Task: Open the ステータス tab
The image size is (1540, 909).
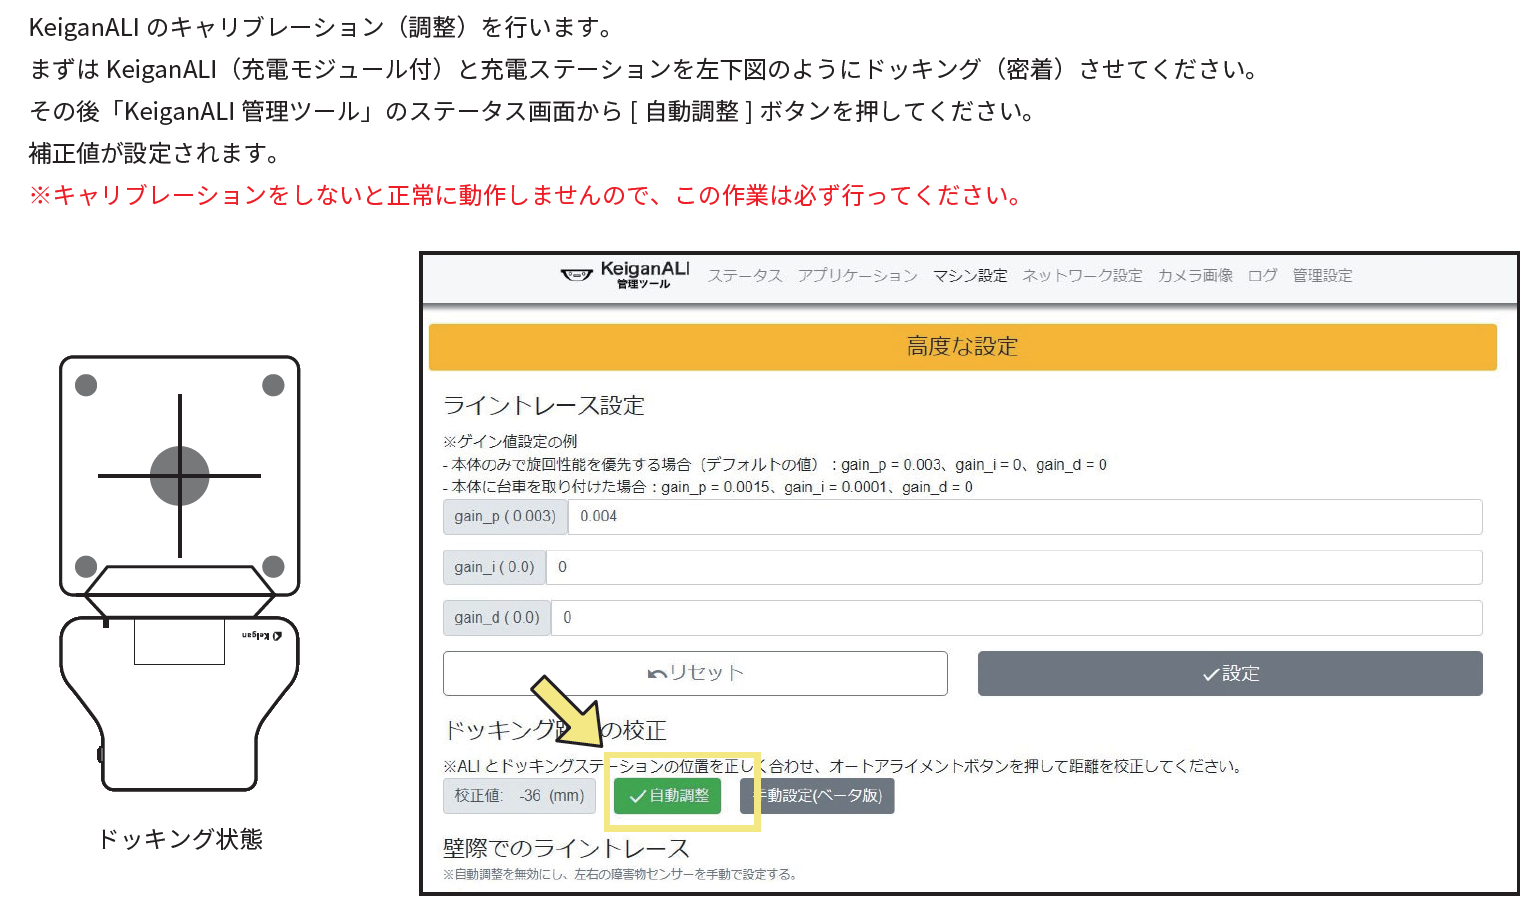Action: pos(745,276)
